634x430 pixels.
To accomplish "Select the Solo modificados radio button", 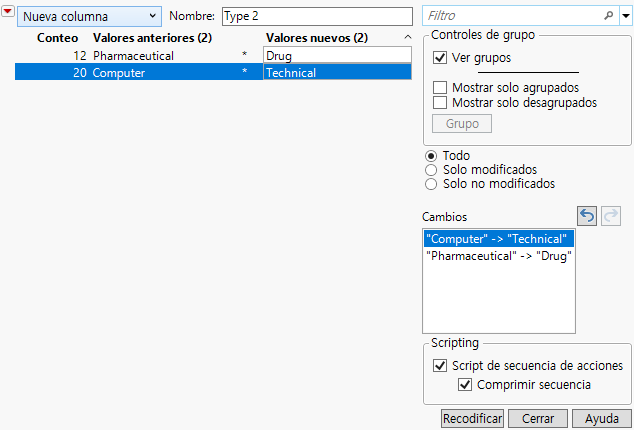I will (x=432, y=169).
